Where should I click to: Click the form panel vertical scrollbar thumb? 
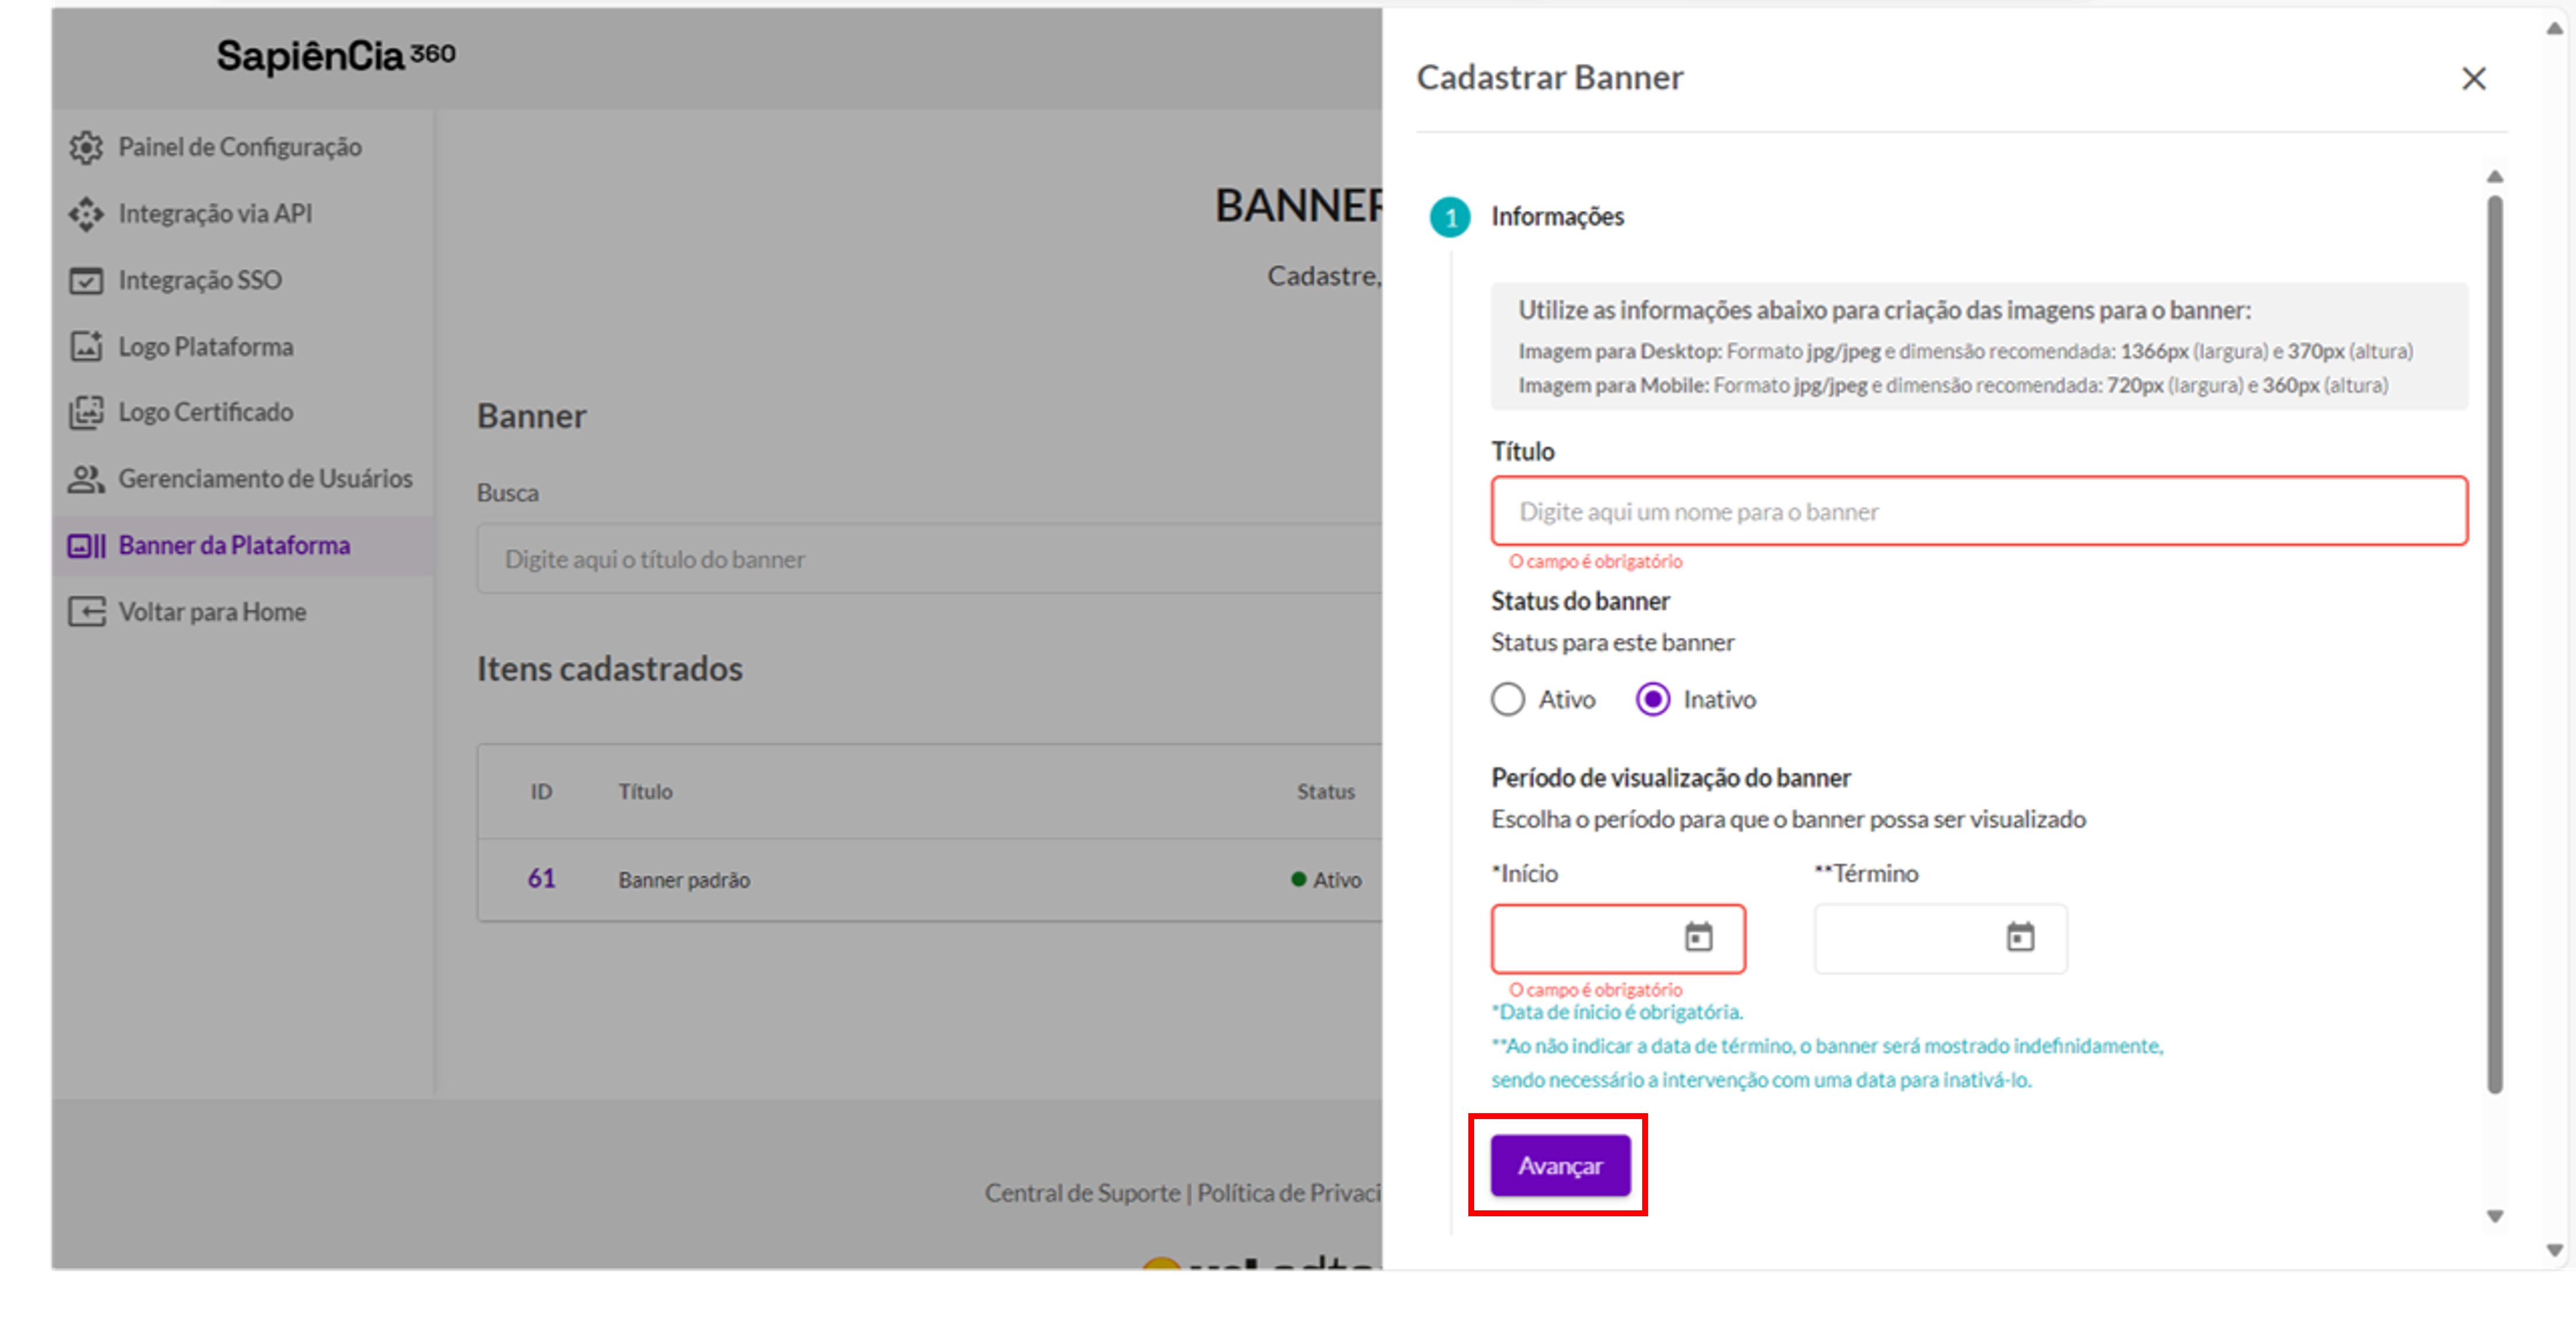tap(2495, 645)
